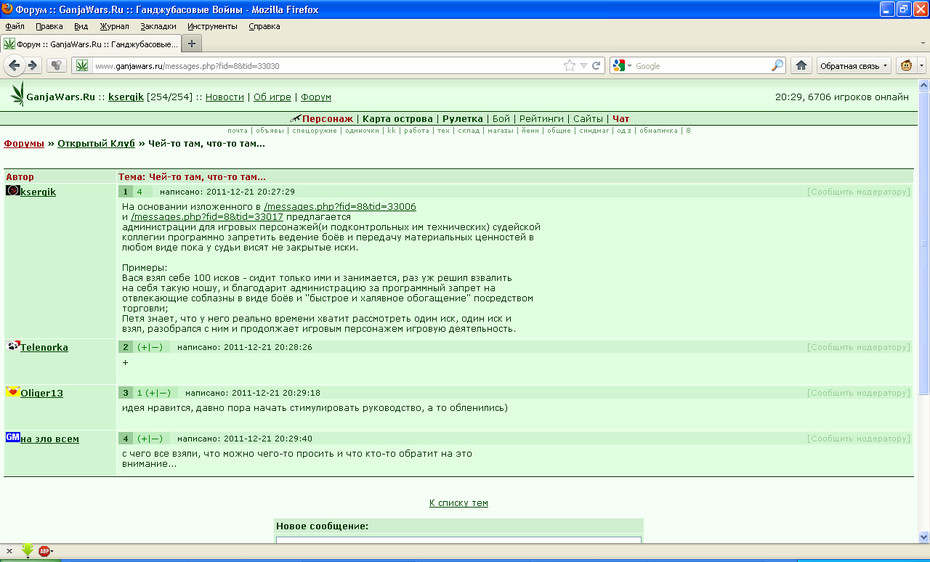Image resolution: width=930 pixels, height=562 pixels.
Task: Open the dropdown next to monkey icon
Action: (x=921, y=66)
